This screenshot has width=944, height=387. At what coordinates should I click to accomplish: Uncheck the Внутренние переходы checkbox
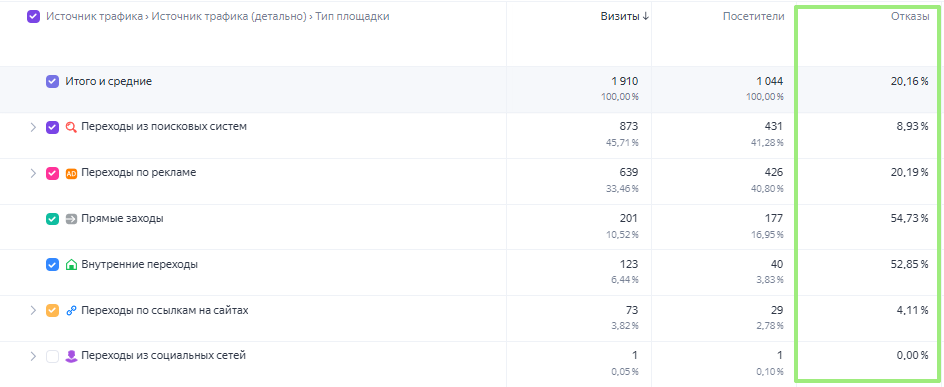coord(52,265)
